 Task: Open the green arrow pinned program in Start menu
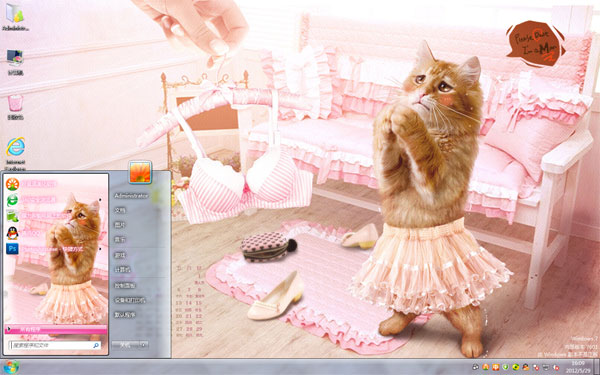click(x=12, y=216)
